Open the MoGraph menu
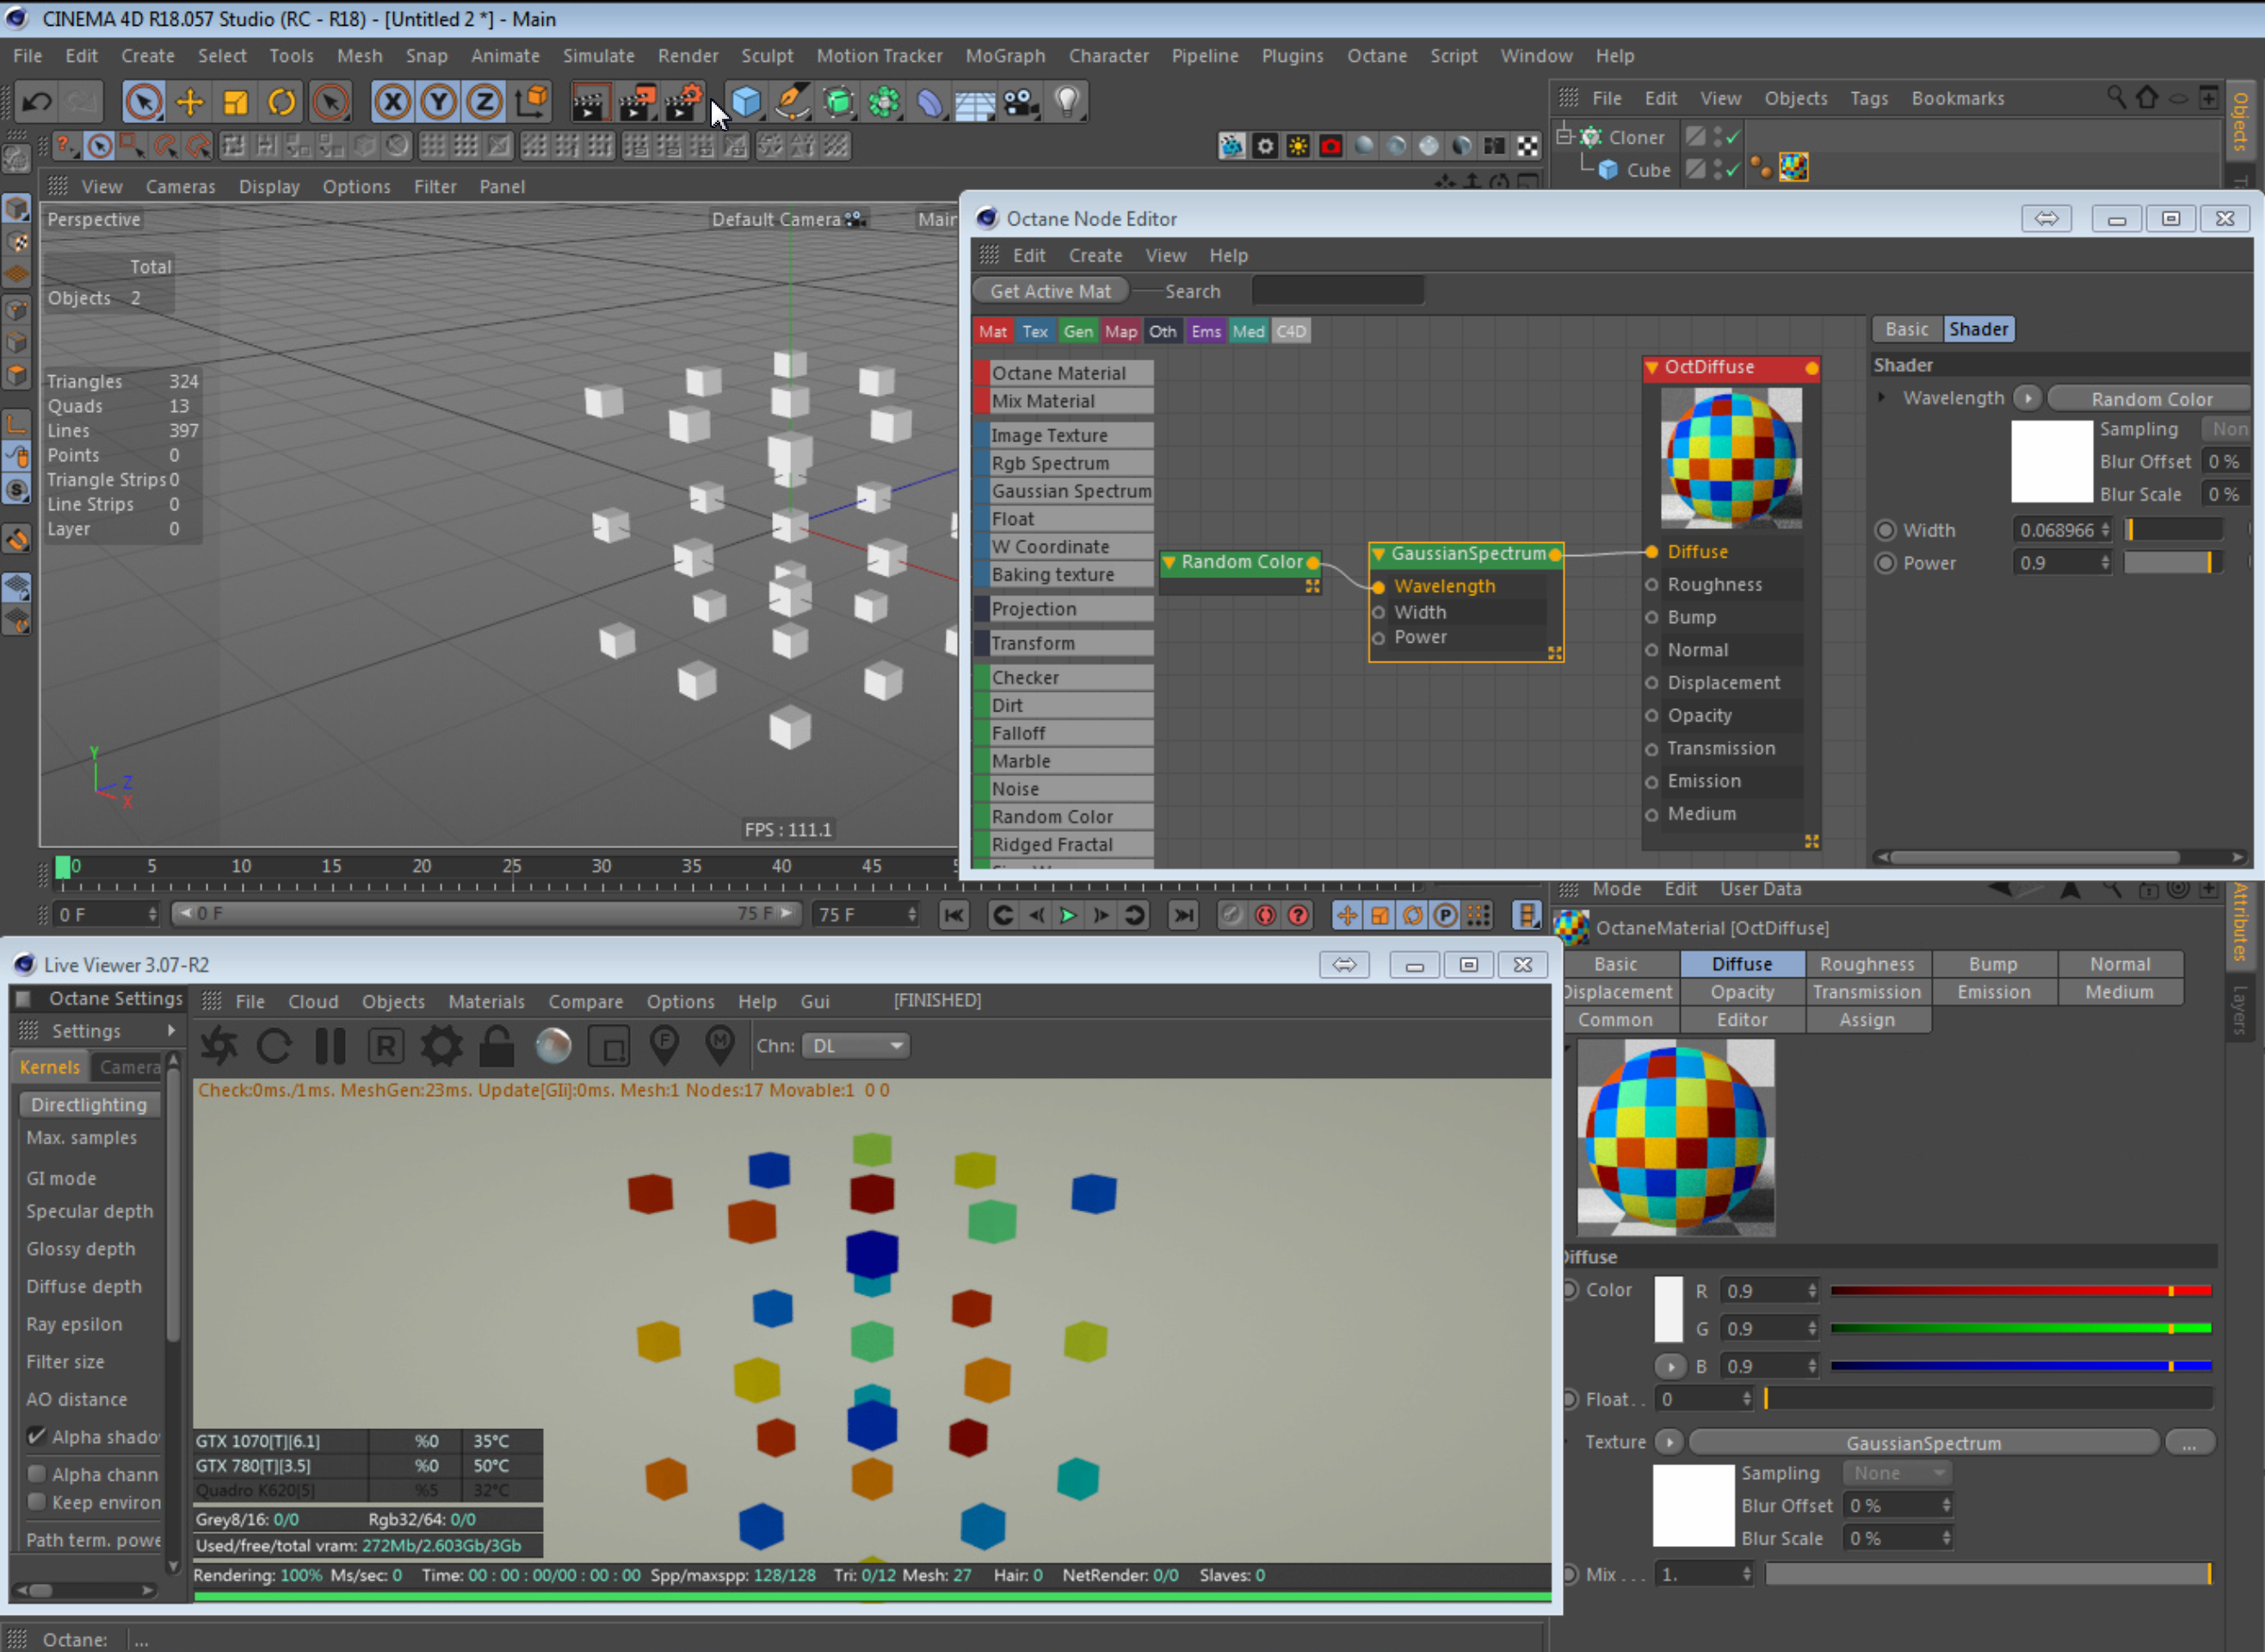The height and width of the screenshot is (1652, 2265). pos(1004,56)
